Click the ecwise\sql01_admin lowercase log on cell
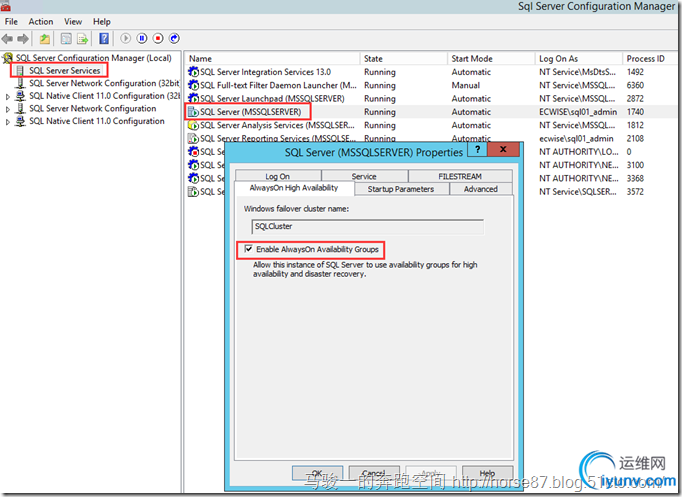 click(x=576, y=139)
